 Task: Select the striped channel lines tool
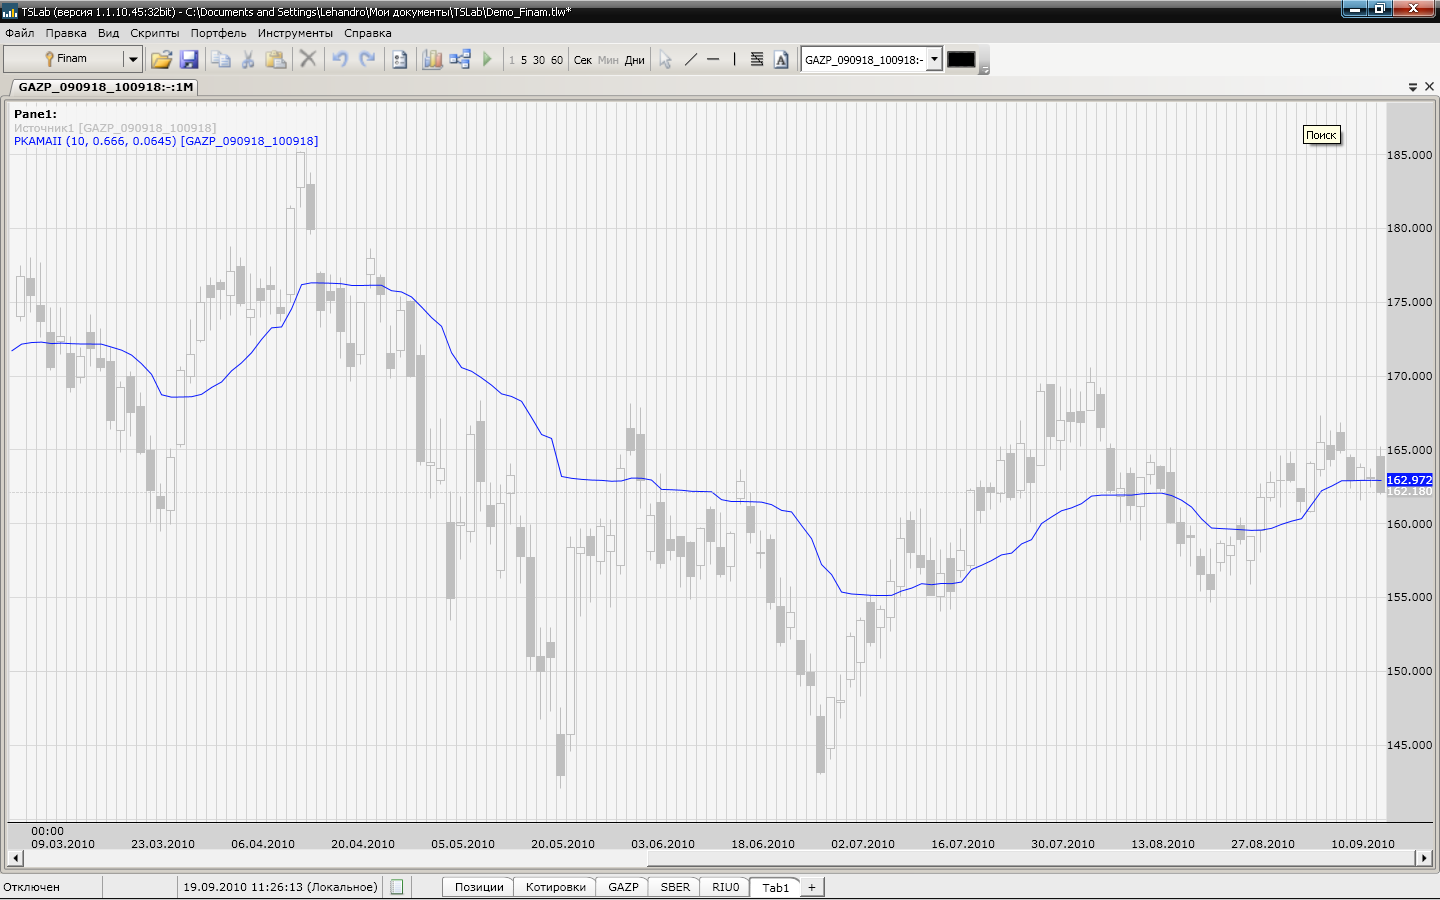757,60
